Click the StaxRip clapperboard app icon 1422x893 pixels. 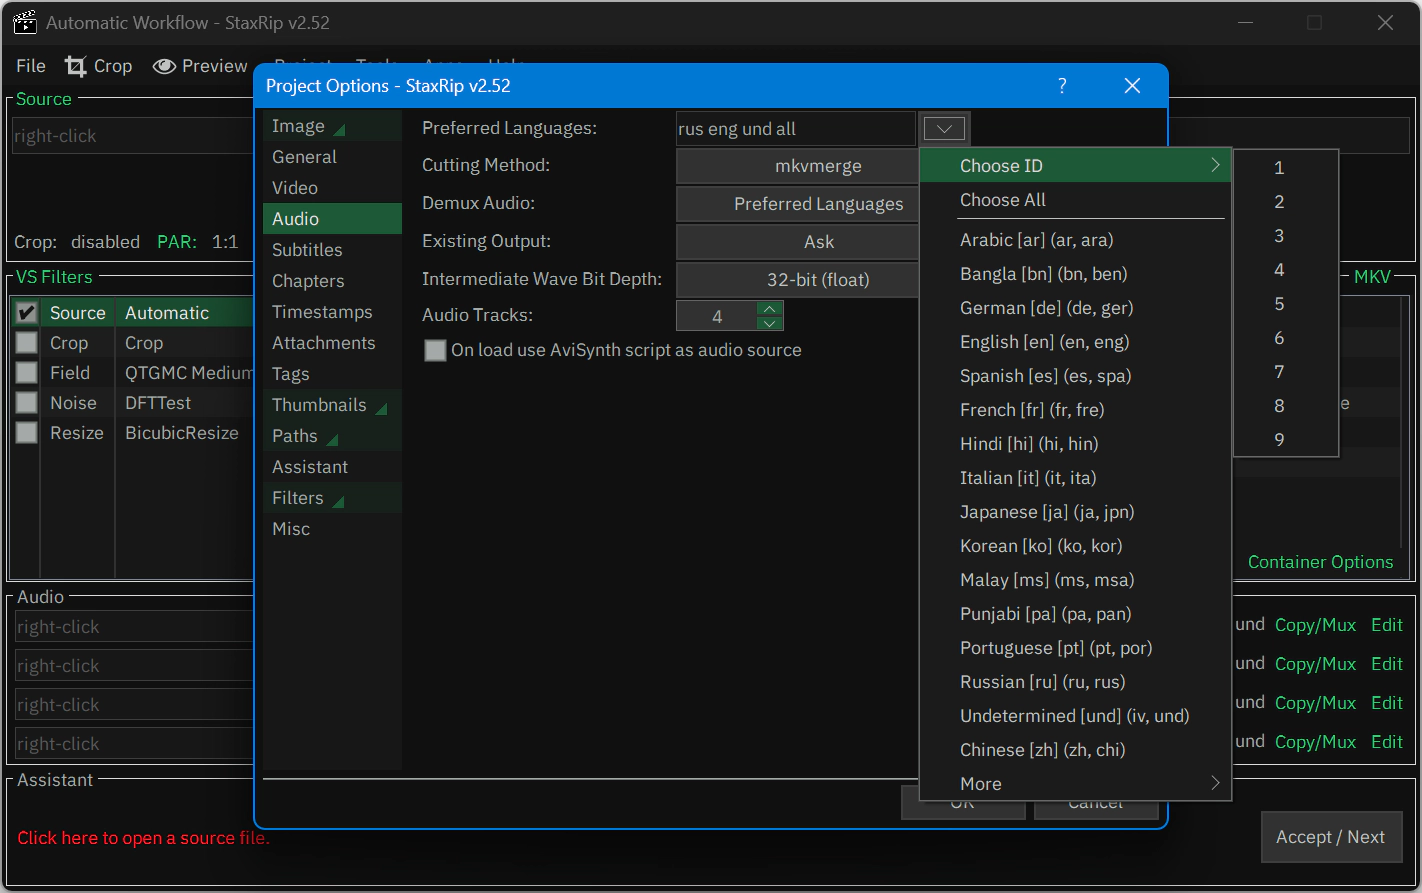tap(24, 22)
